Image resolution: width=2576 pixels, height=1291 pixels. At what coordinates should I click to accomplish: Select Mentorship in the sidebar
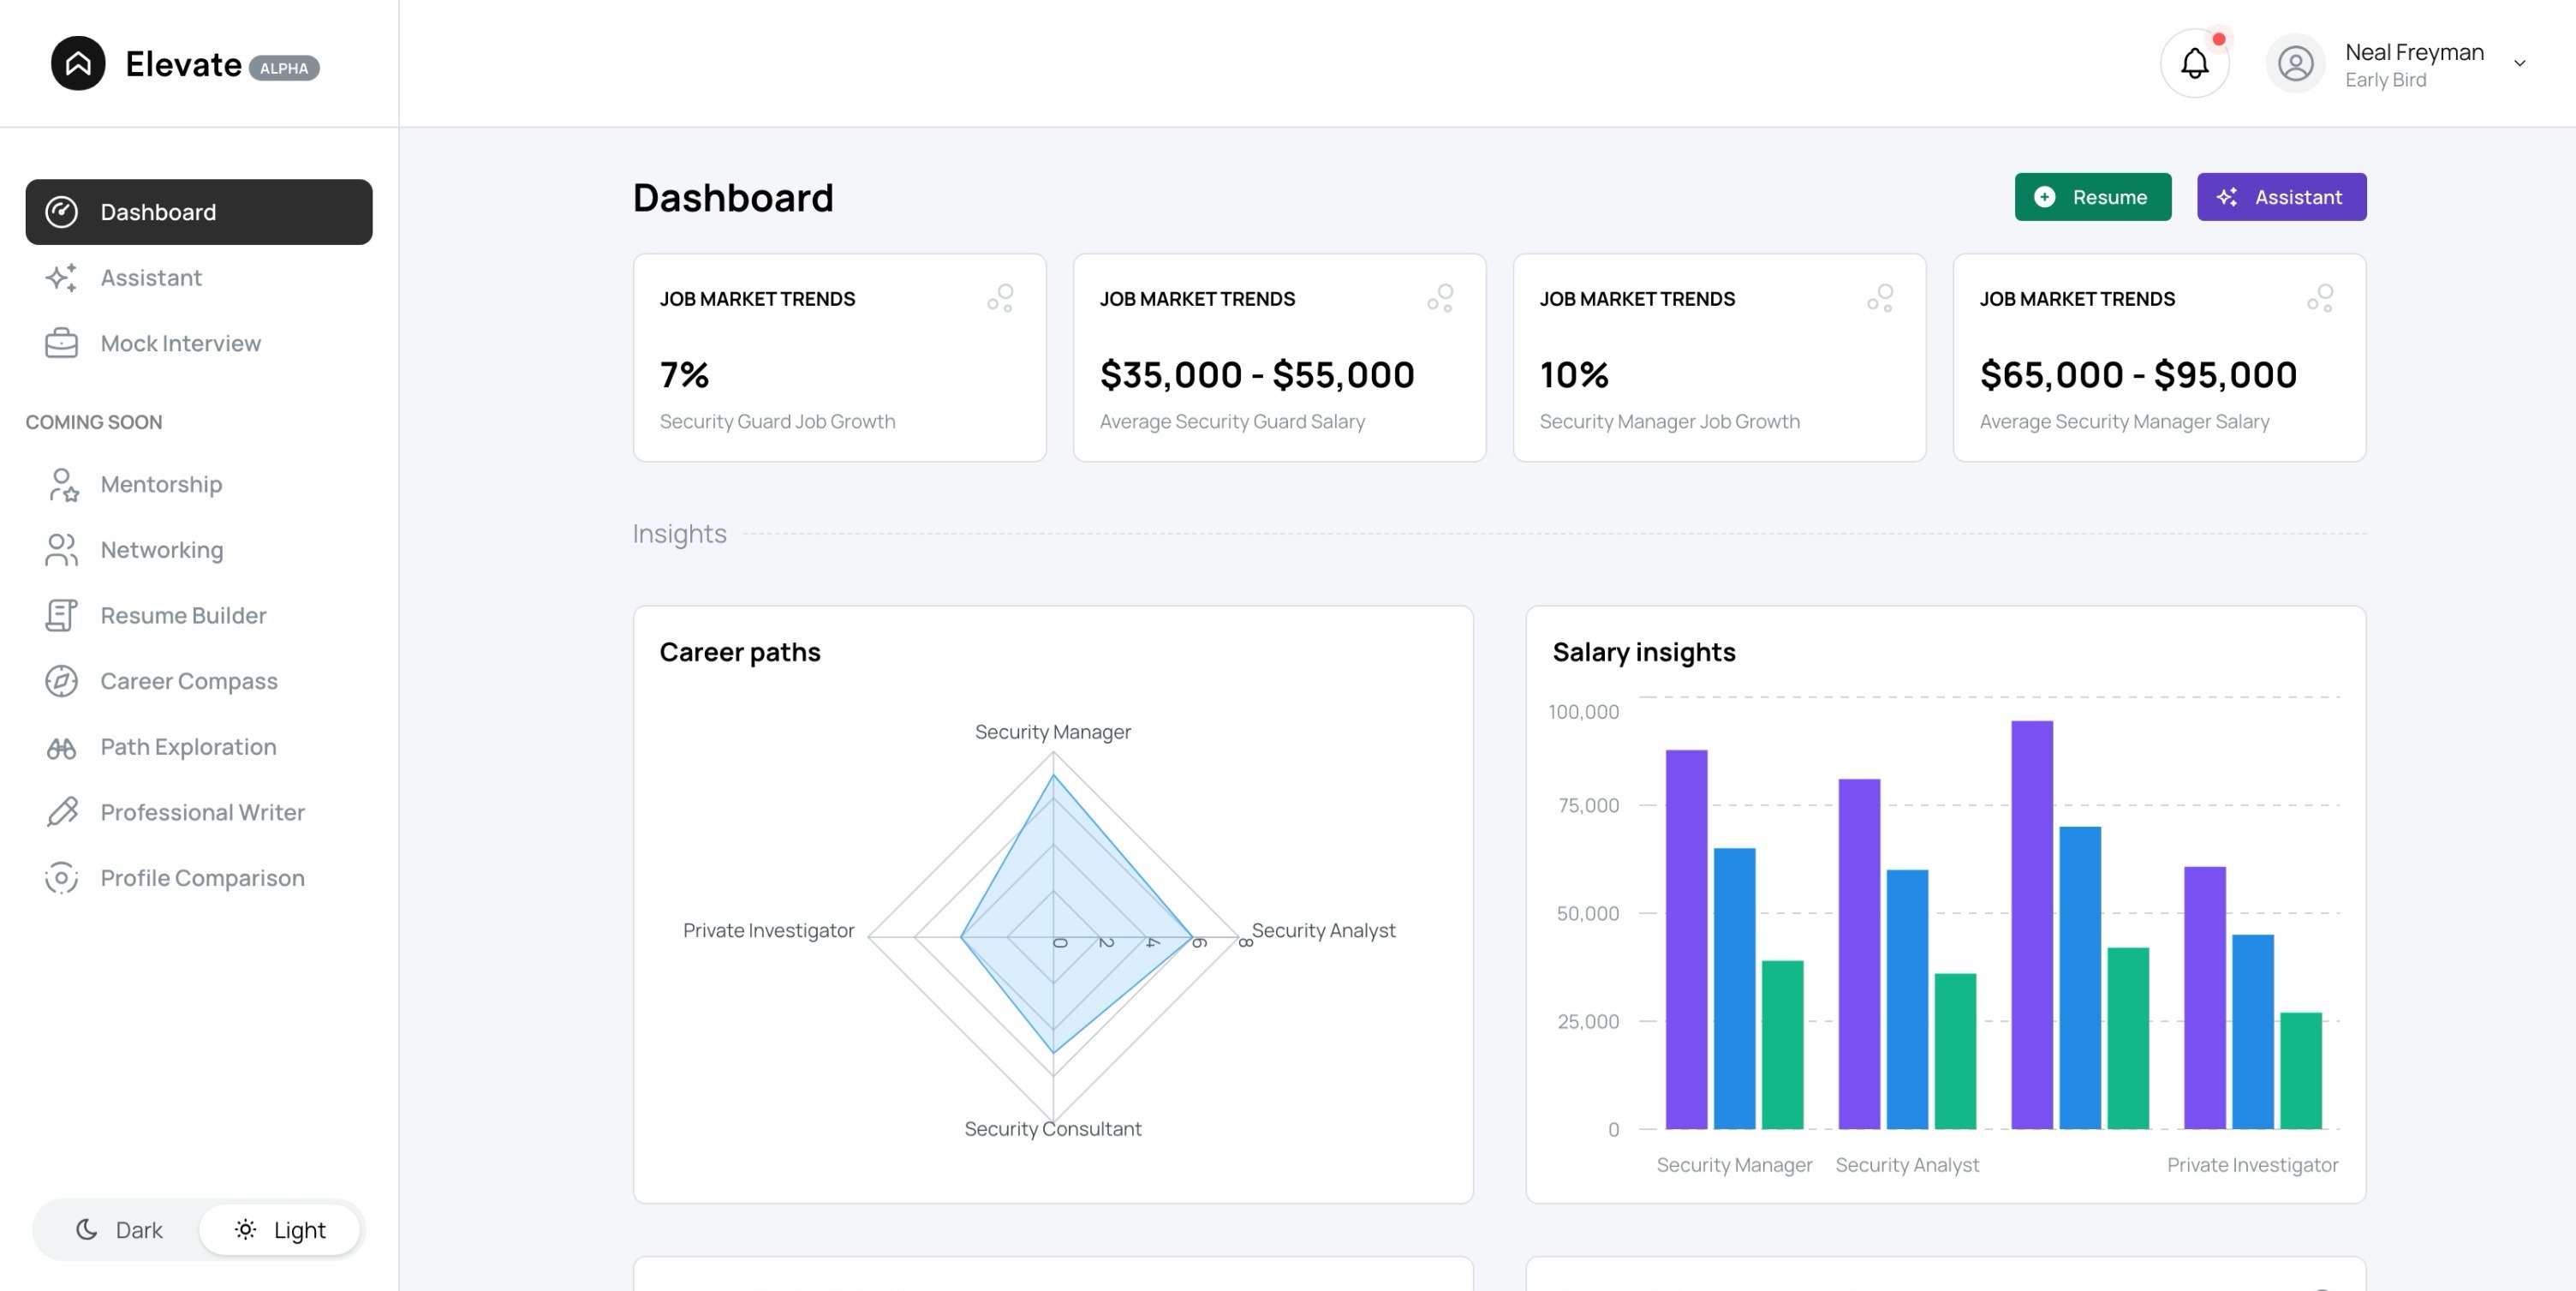pyautogui.click(x=161, y=484)
